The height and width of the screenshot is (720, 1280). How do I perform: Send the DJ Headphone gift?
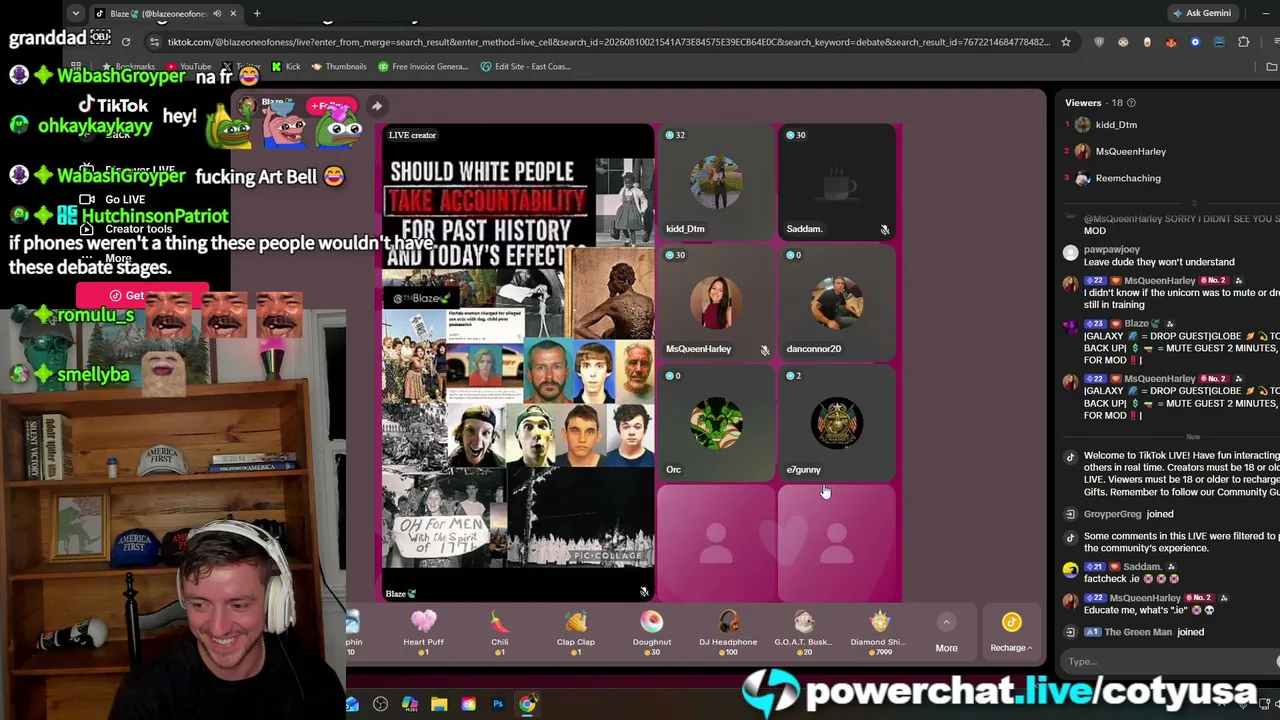[728, 632]
